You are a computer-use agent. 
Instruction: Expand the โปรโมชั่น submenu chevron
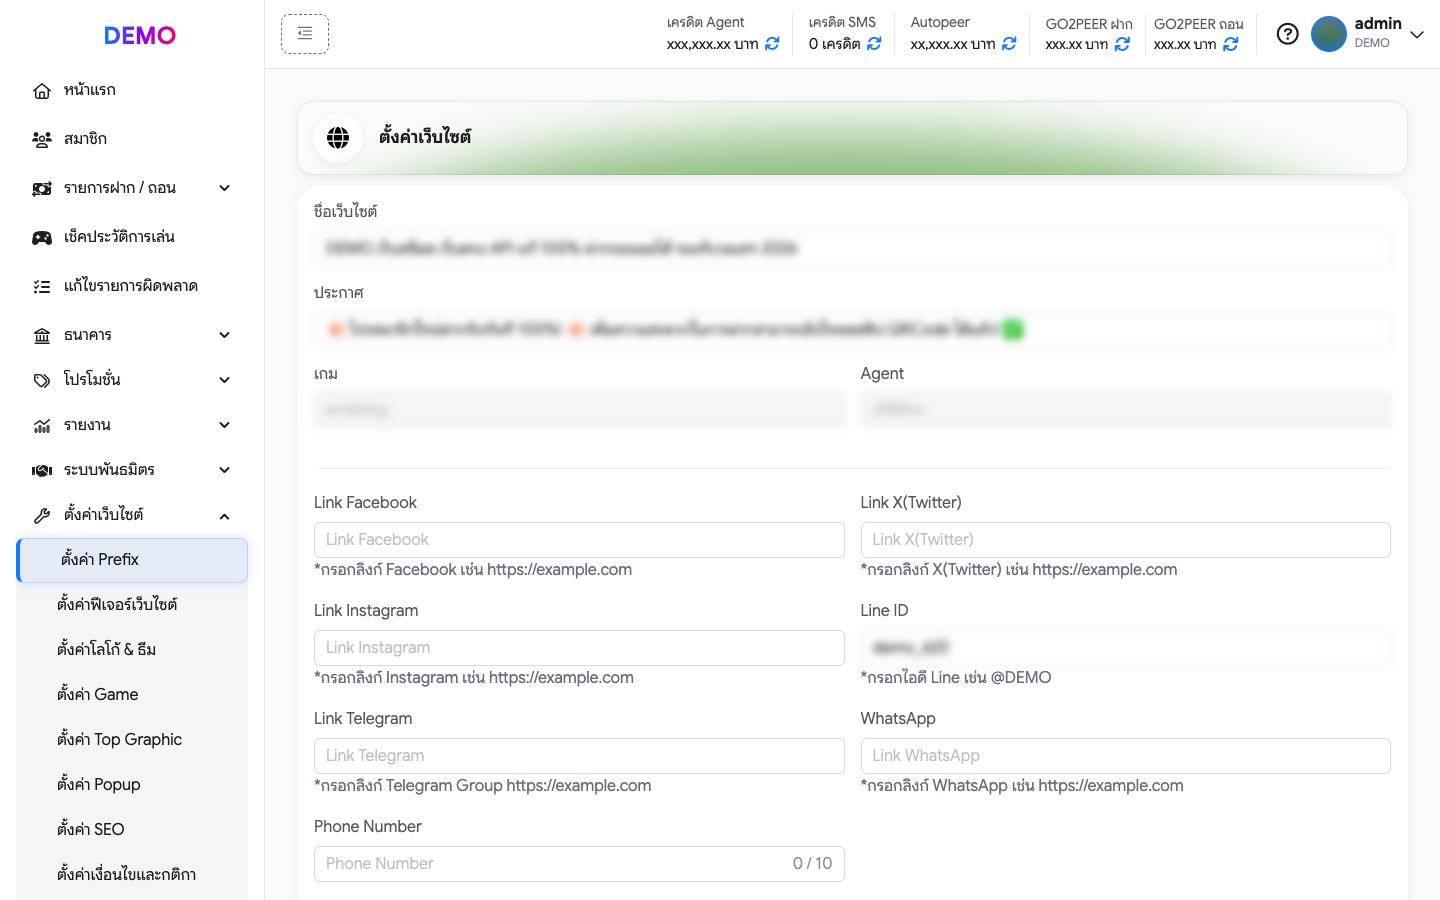tap(224, 380)
